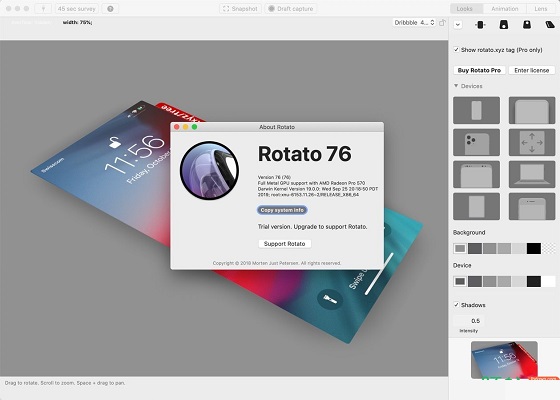Screen dimensions: 560x400
Task: Click the Rotato 76 heading
Action: coord(305,154)
